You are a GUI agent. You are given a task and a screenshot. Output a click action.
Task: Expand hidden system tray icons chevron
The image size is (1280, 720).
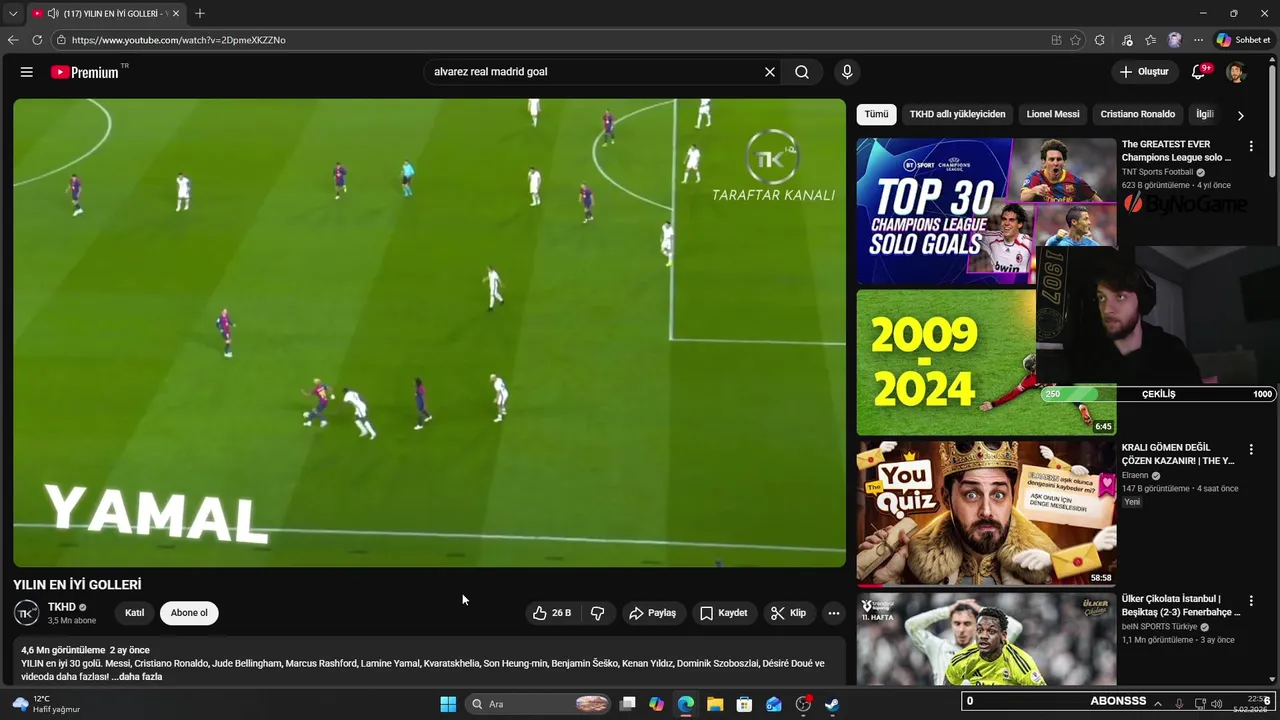point(1158,704)
